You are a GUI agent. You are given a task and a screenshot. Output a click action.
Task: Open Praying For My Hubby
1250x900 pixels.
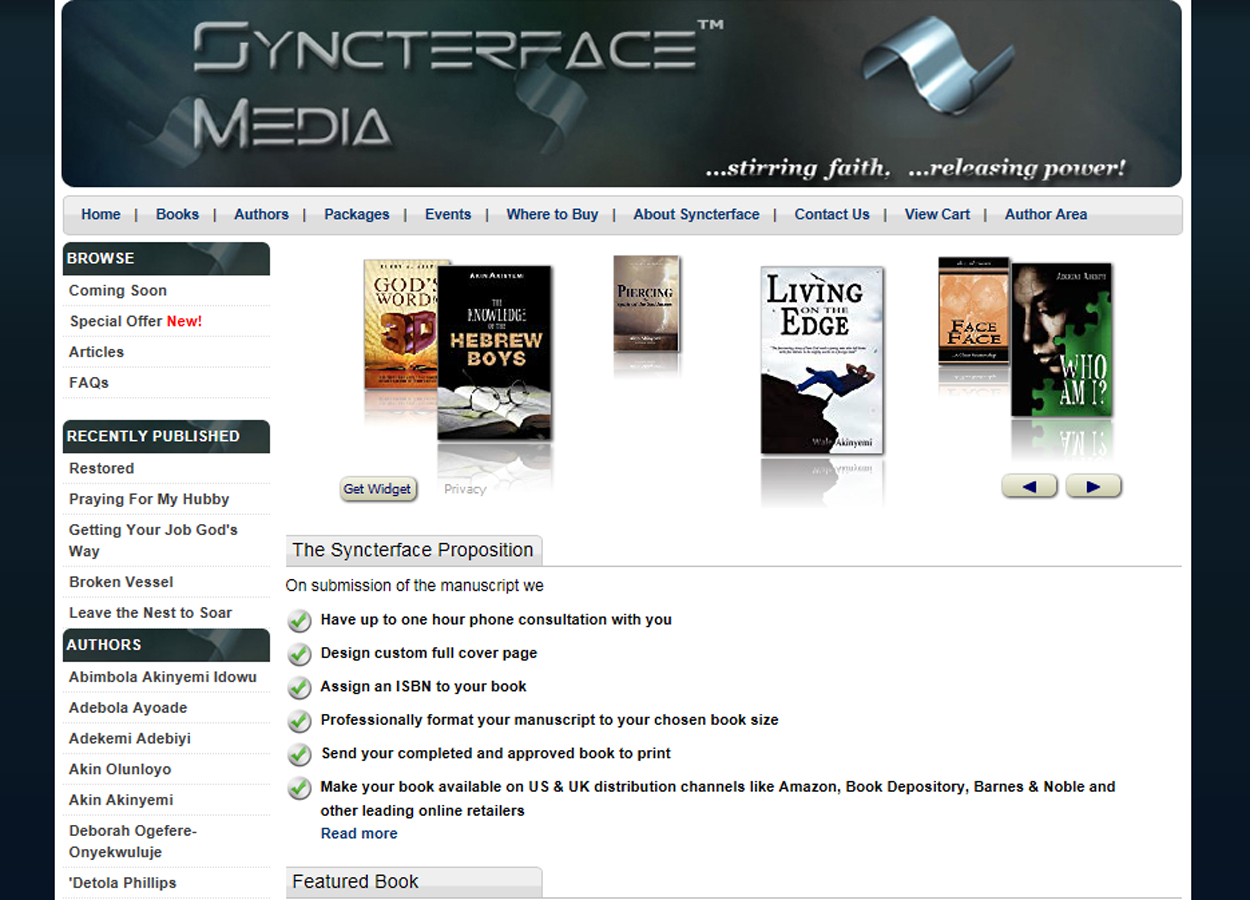pyautogui.click(x=149, y=499)
